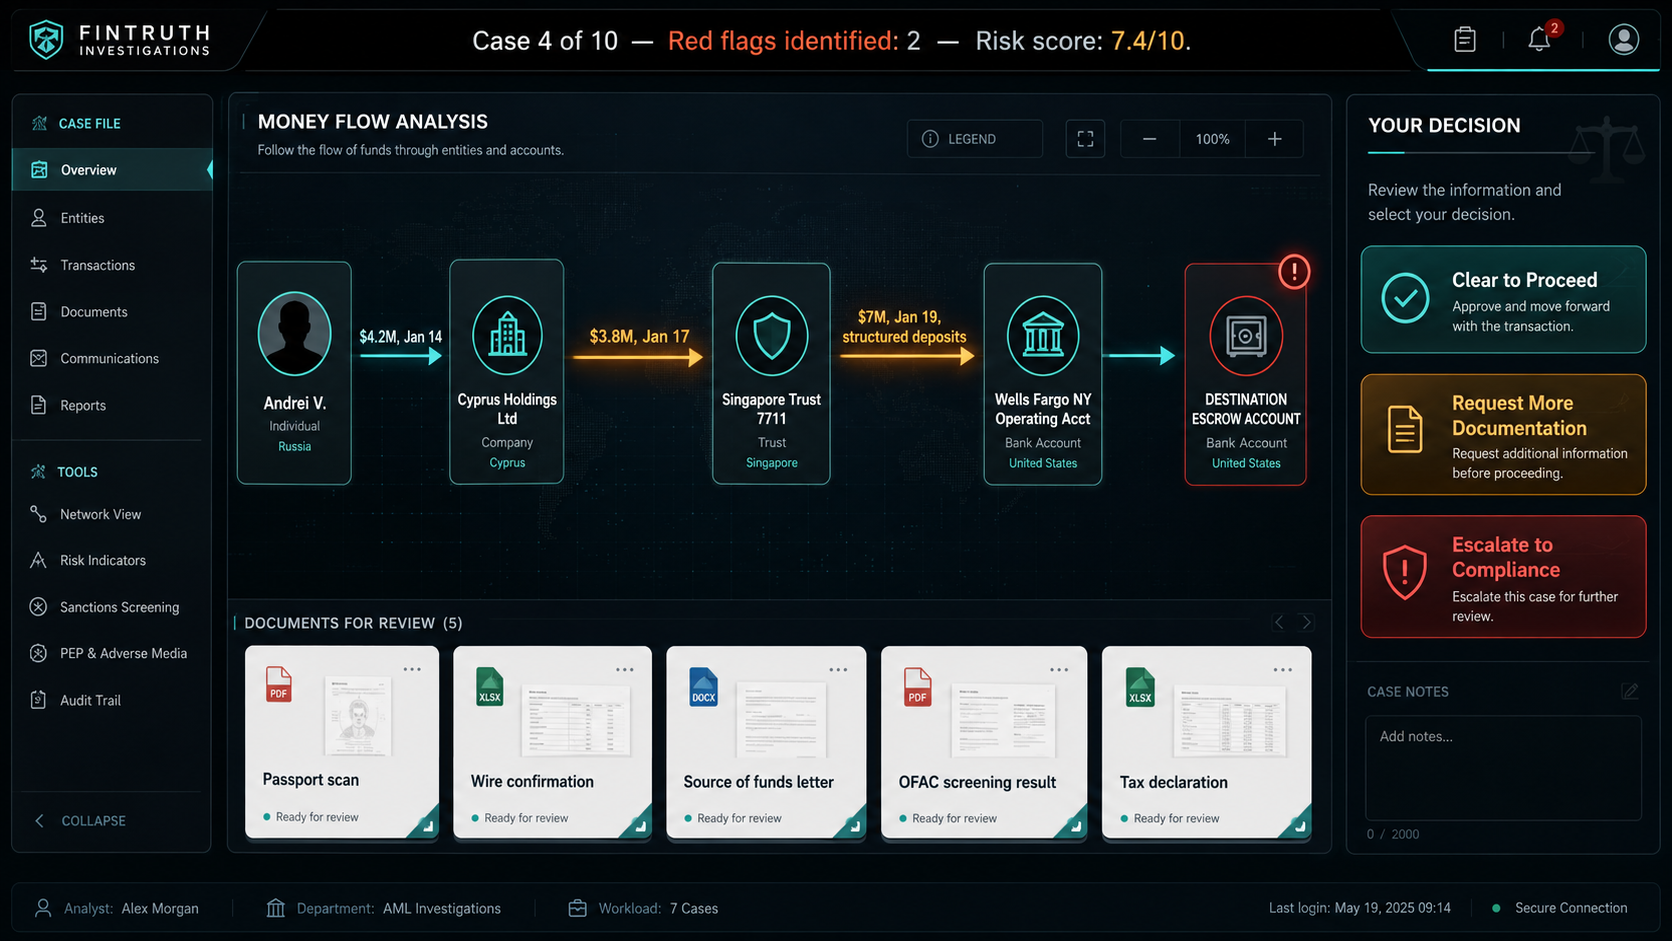This screenshot has width=1672, height=941.
Task: Collapse the sidebar
Action: [80, 821]
